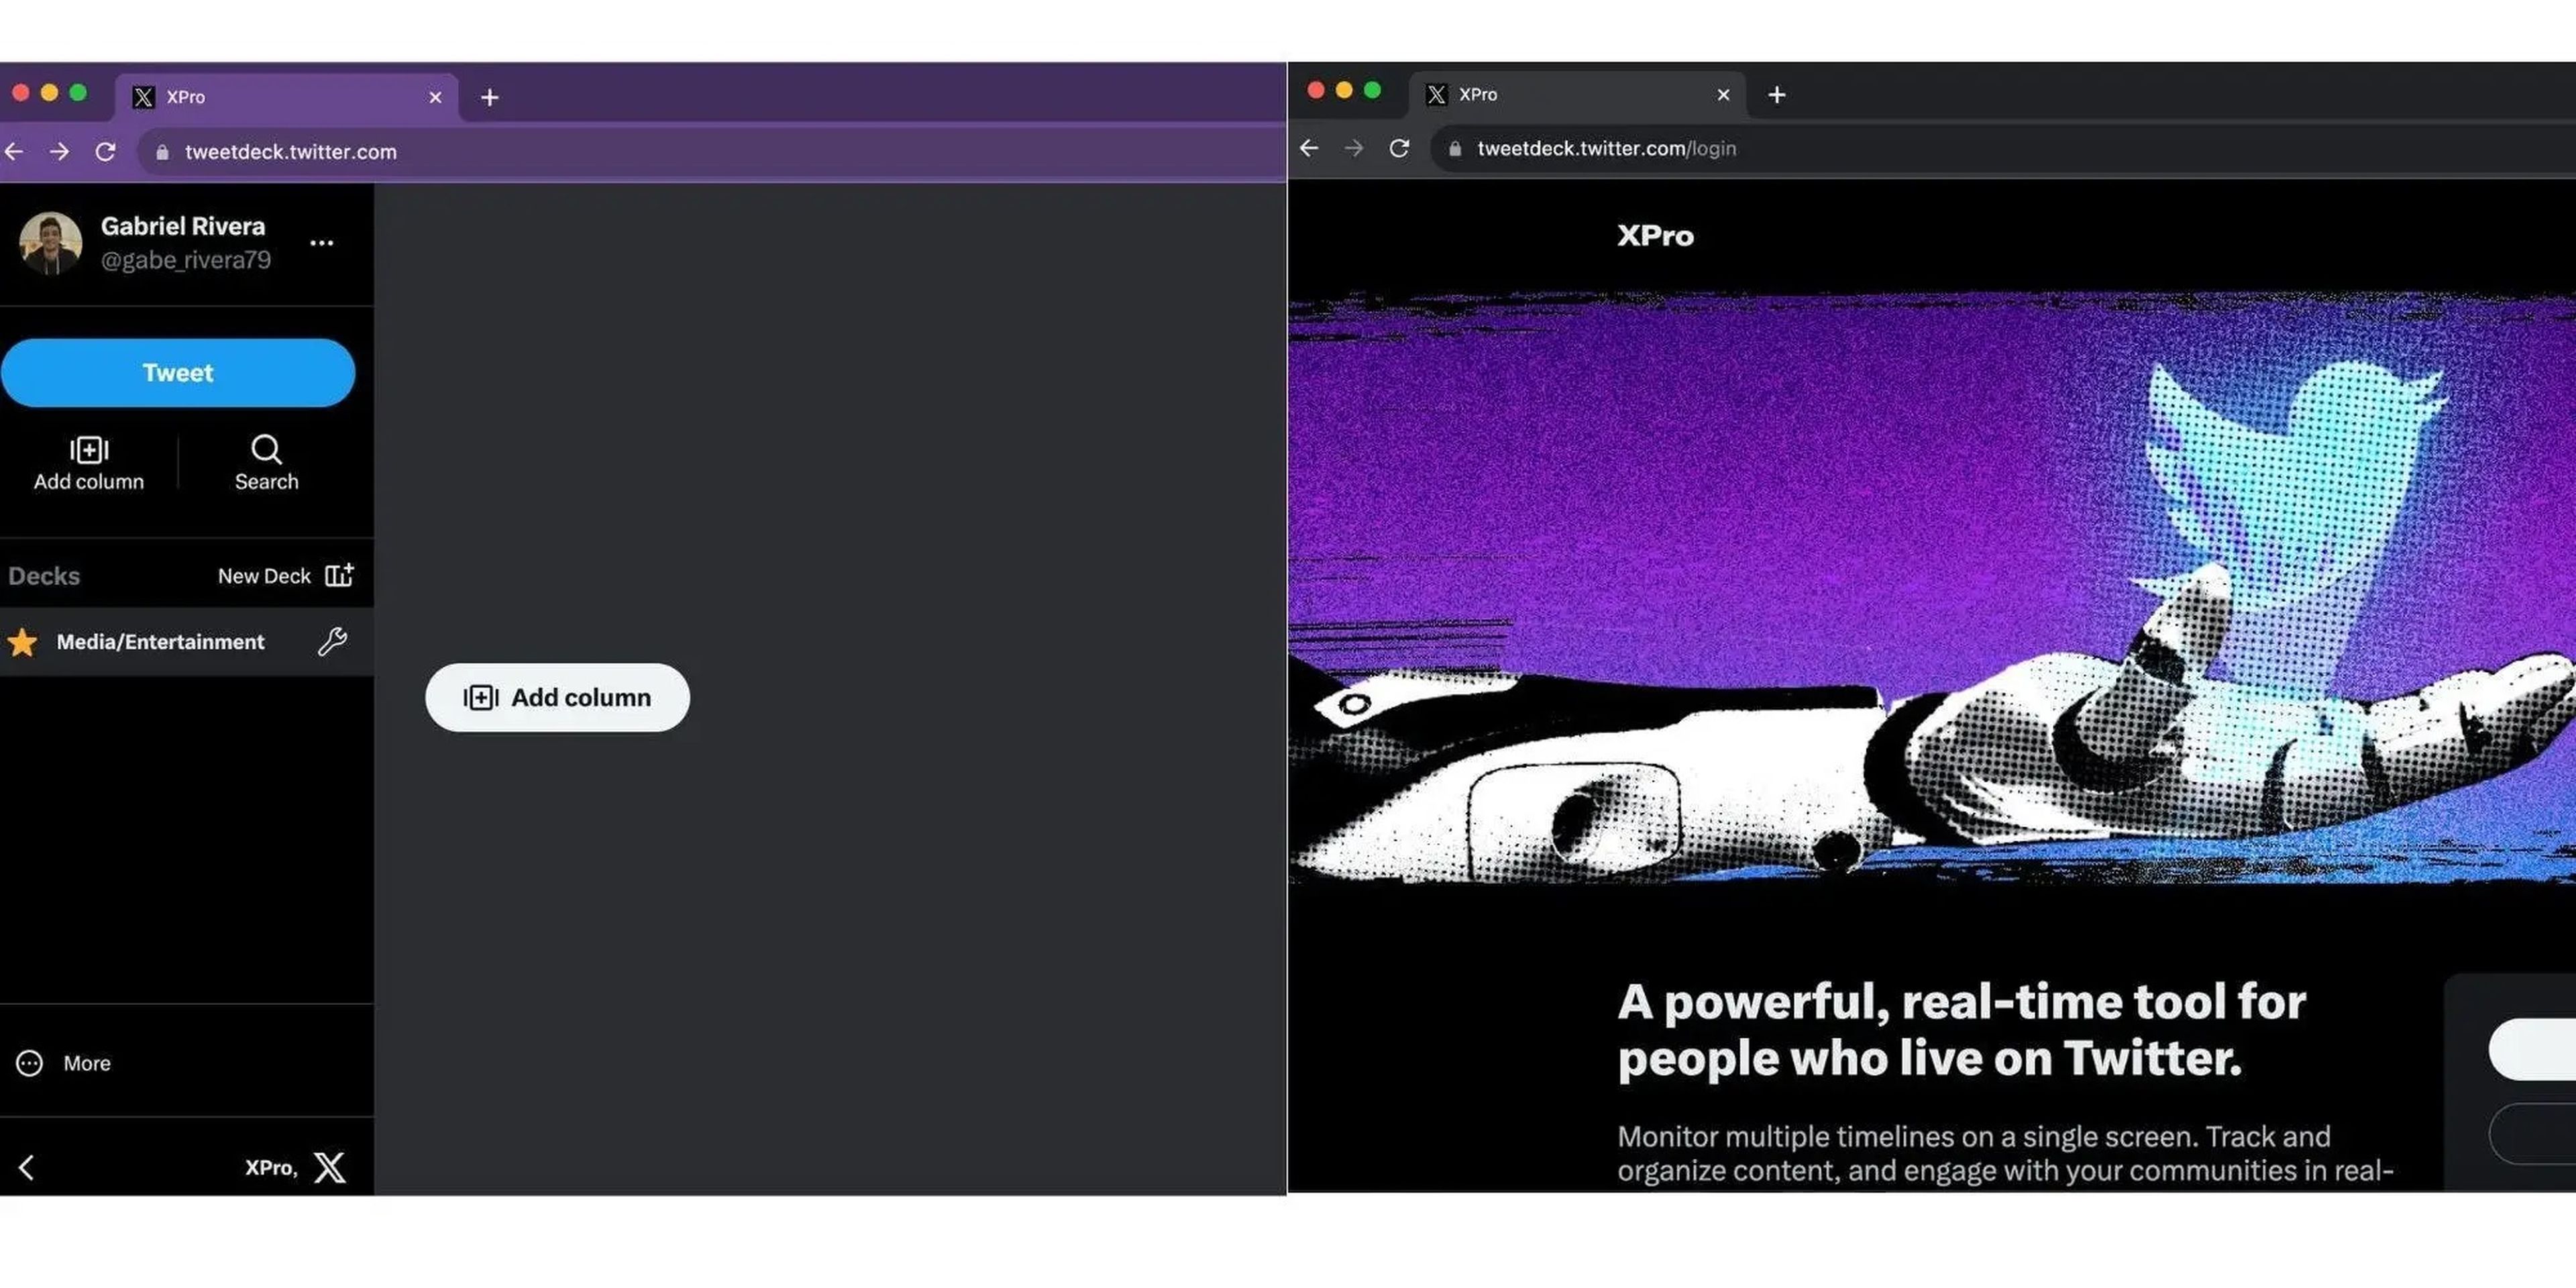This screenshot has height=1288, width=2576.
Task: Select the XPro tab in the left window
Action: tap(287, 97)
